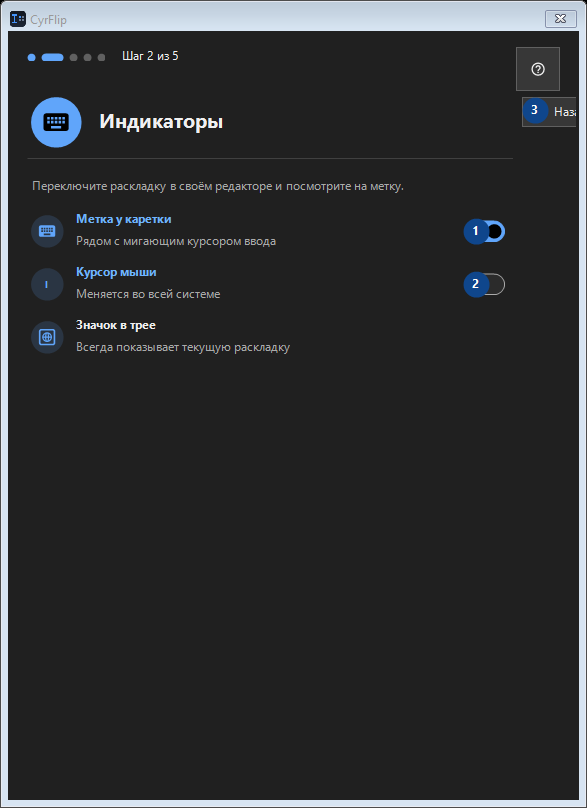Enable the Курсор мыши switch
587x808 pixels.
point(484,284)
